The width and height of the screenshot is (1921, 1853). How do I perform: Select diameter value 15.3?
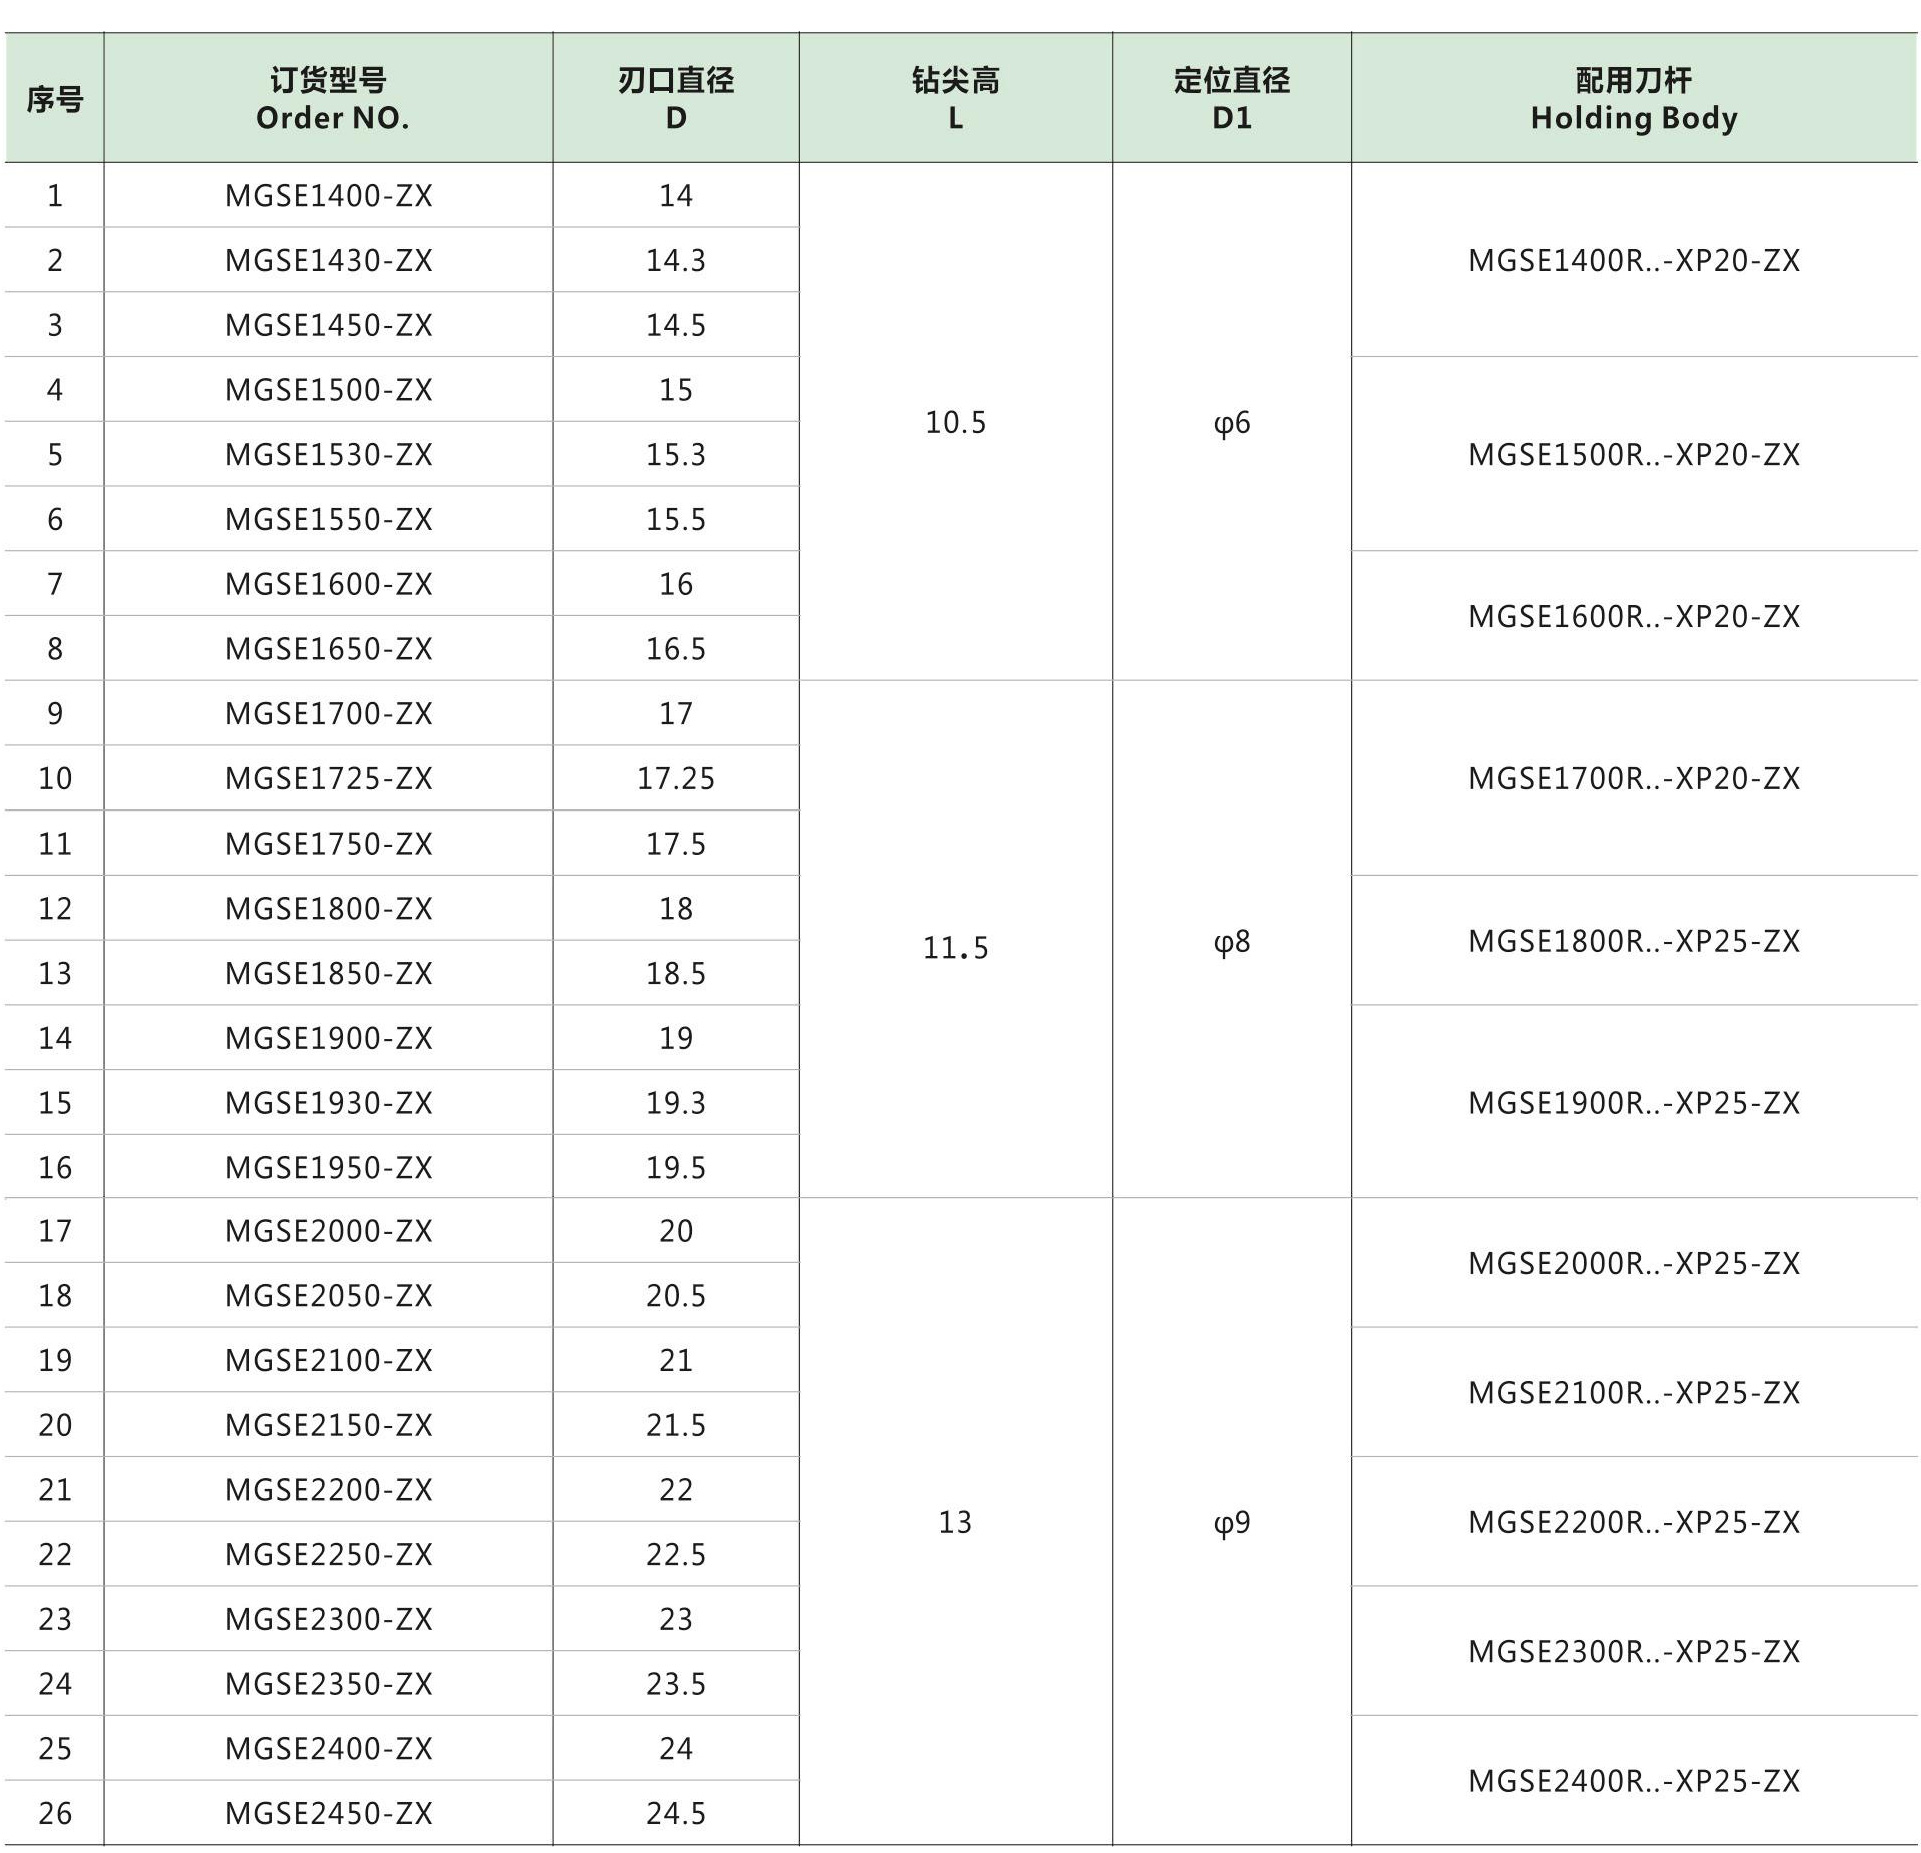676,455
